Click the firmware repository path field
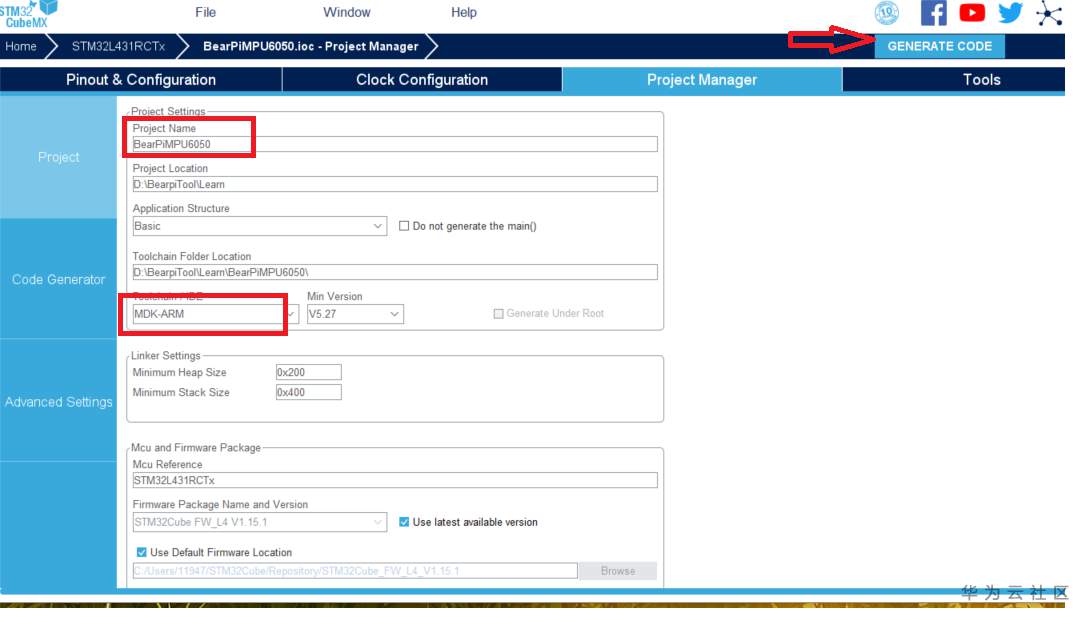1082x618 pixels. pyautogui.click(x=355, y=571)
